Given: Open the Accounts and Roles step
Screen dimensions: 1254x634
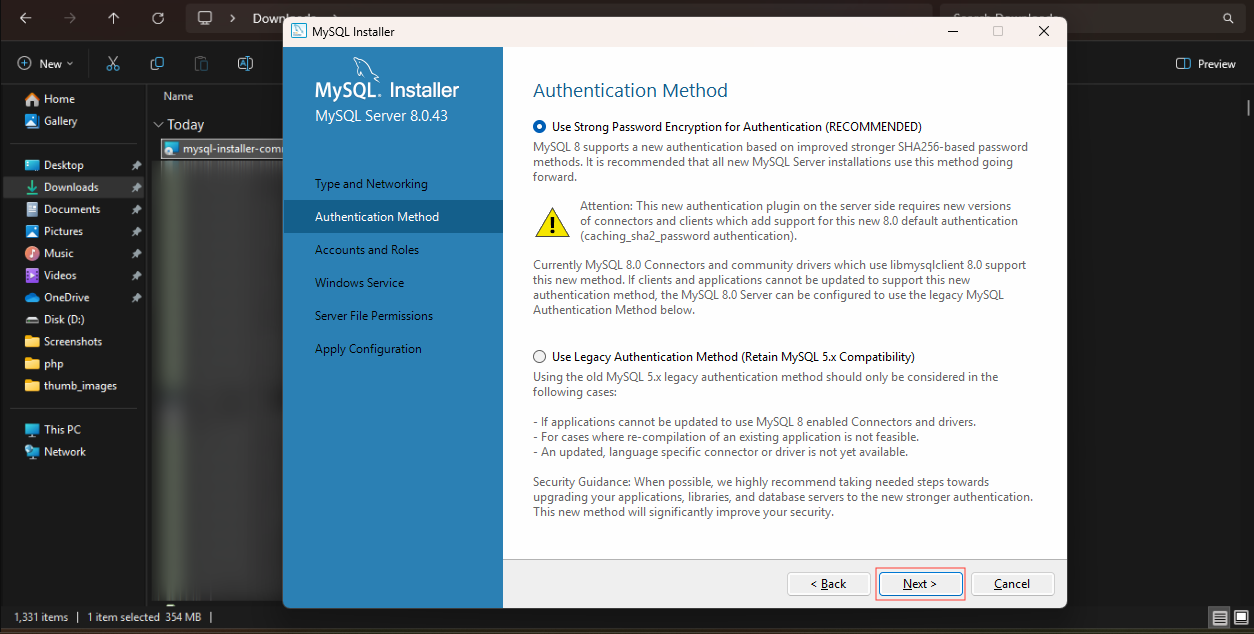Looking at the screenshot, I should (x=367, y=250).
